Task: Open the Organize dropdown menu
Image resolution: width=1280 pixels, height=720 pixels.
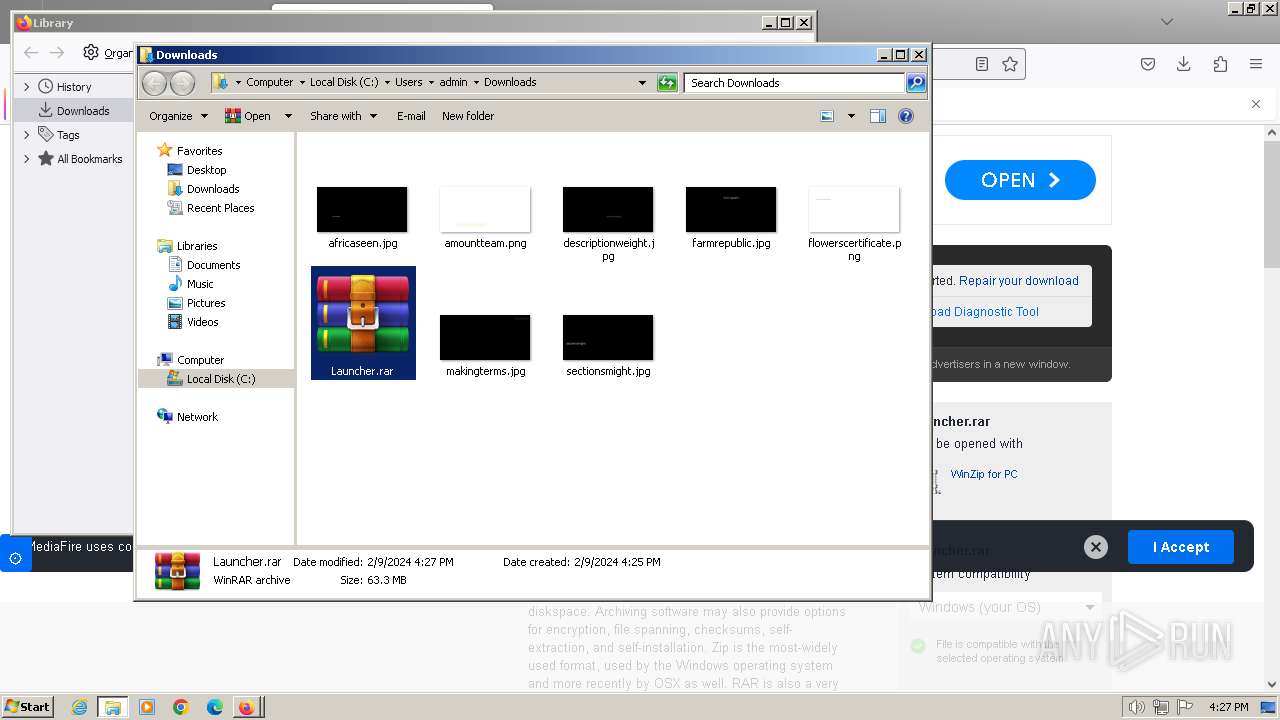Action: (178, 116)
